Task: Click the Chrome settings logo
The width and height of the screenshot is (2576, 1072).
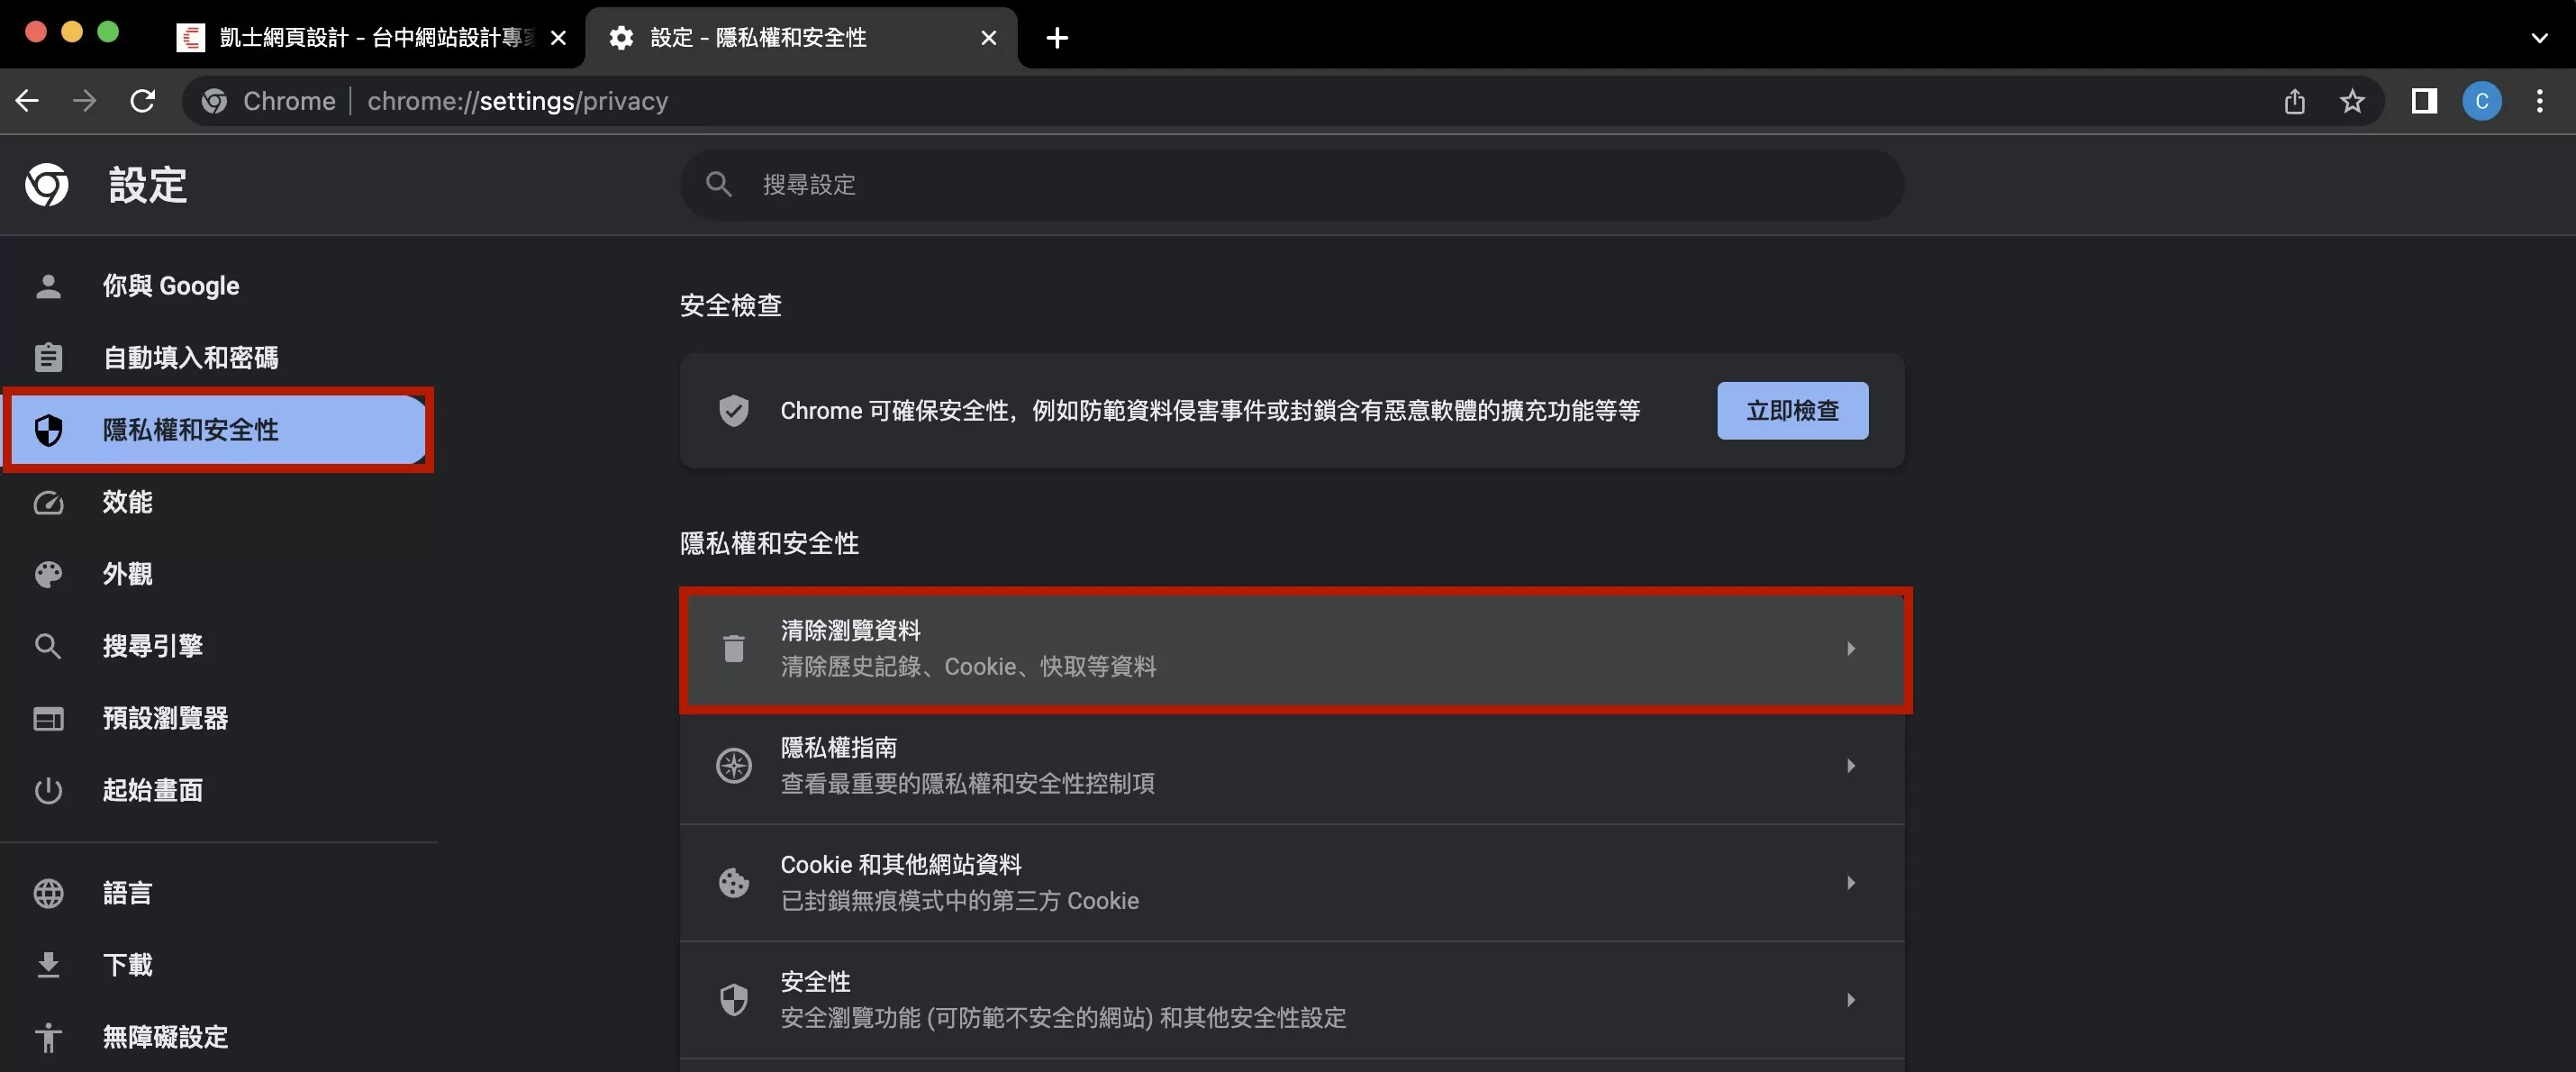Action: tap(45, 185)
